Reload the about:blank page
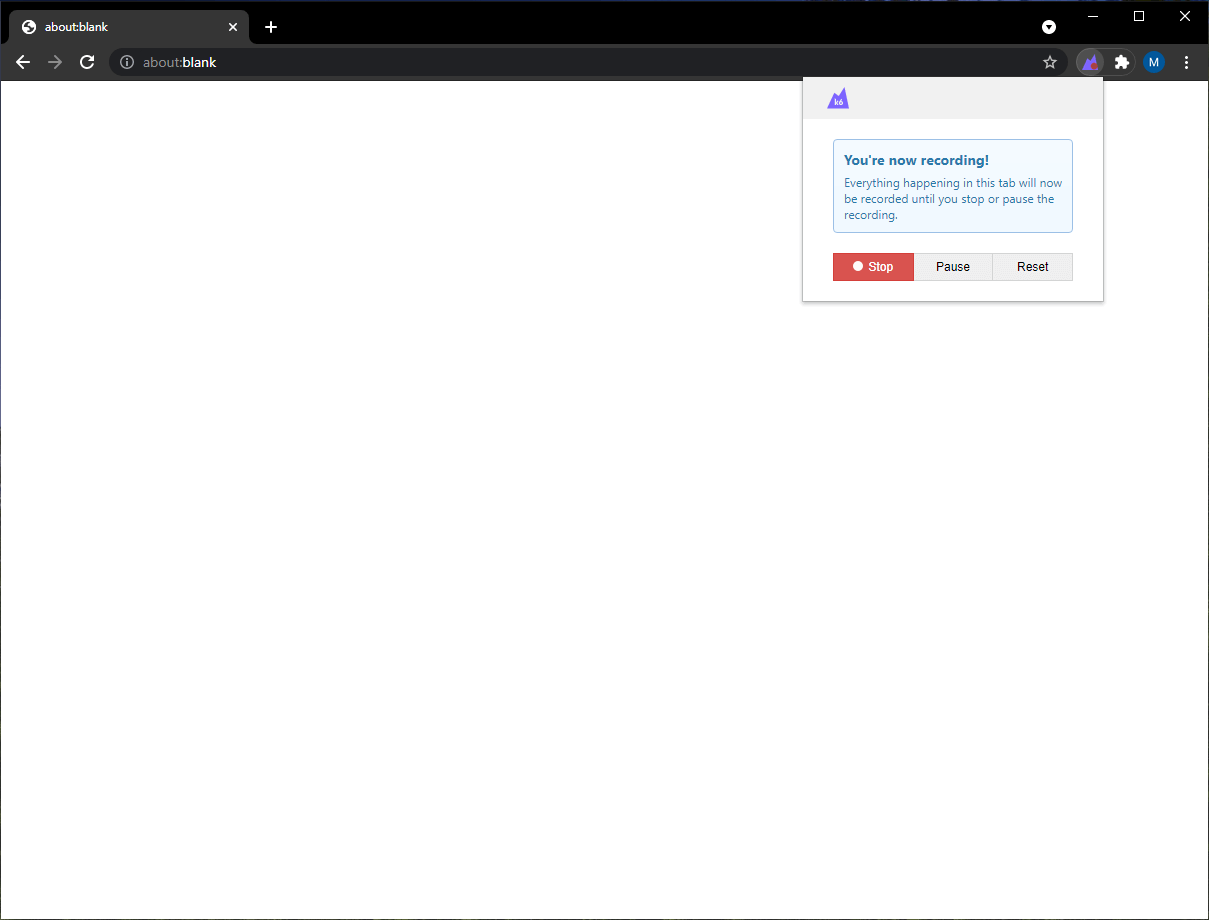The image size is (1209, 920). coord(87,62)
